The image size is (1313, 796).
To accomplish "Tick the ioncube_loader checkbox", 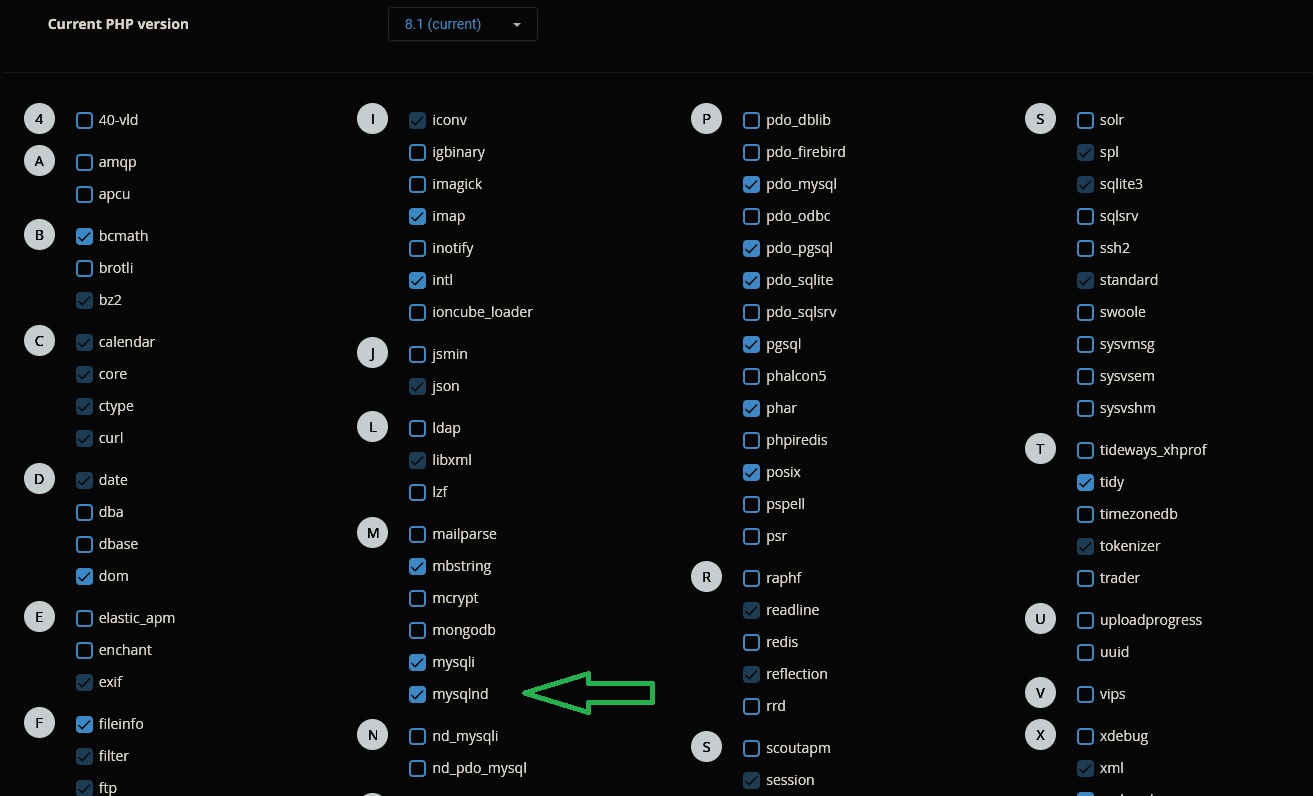I will (x=418, y=312).
